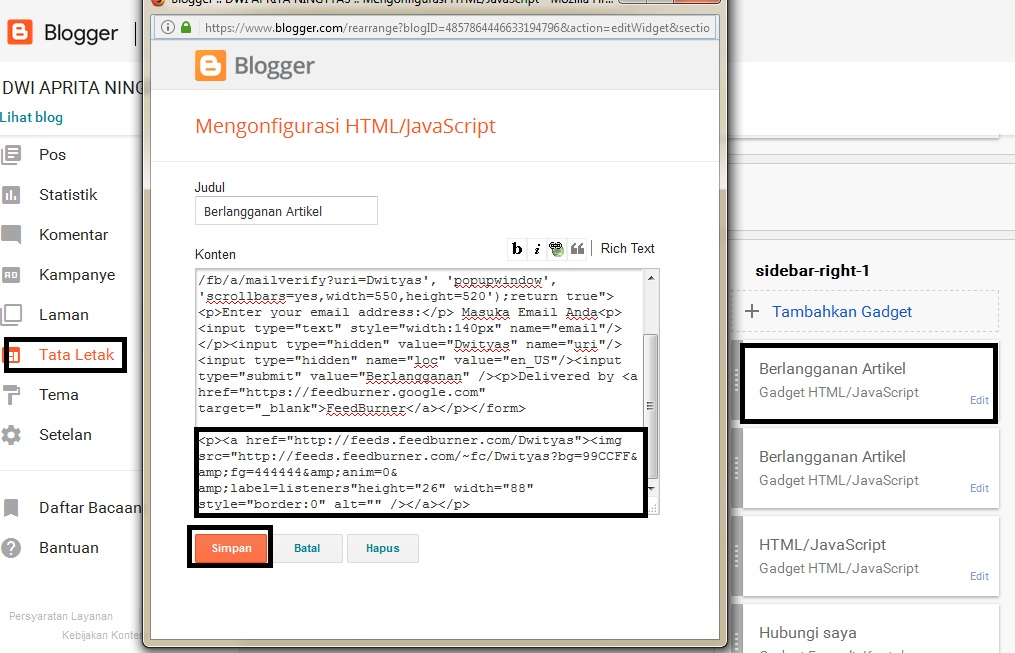The image size is (1015, 653).
Task: Click the Judul title input field
Action: tap(286, 211)
